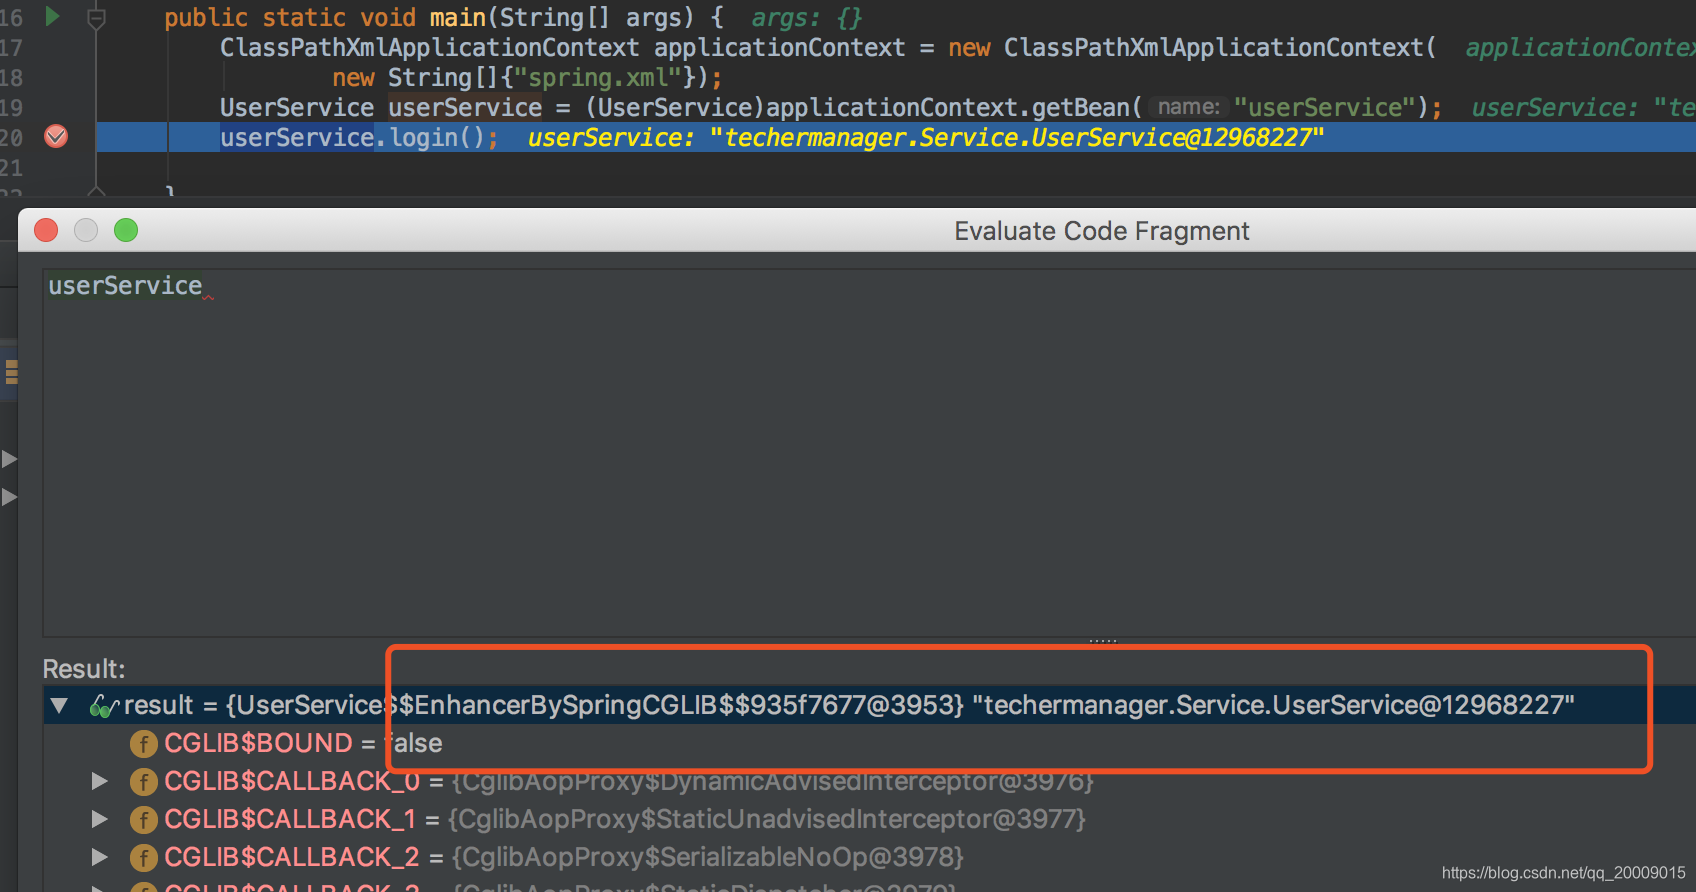This screenshot has width=1696, height=892.
Task: Click the splitter dots above the Result label
Action: [x=1103, y=640]
